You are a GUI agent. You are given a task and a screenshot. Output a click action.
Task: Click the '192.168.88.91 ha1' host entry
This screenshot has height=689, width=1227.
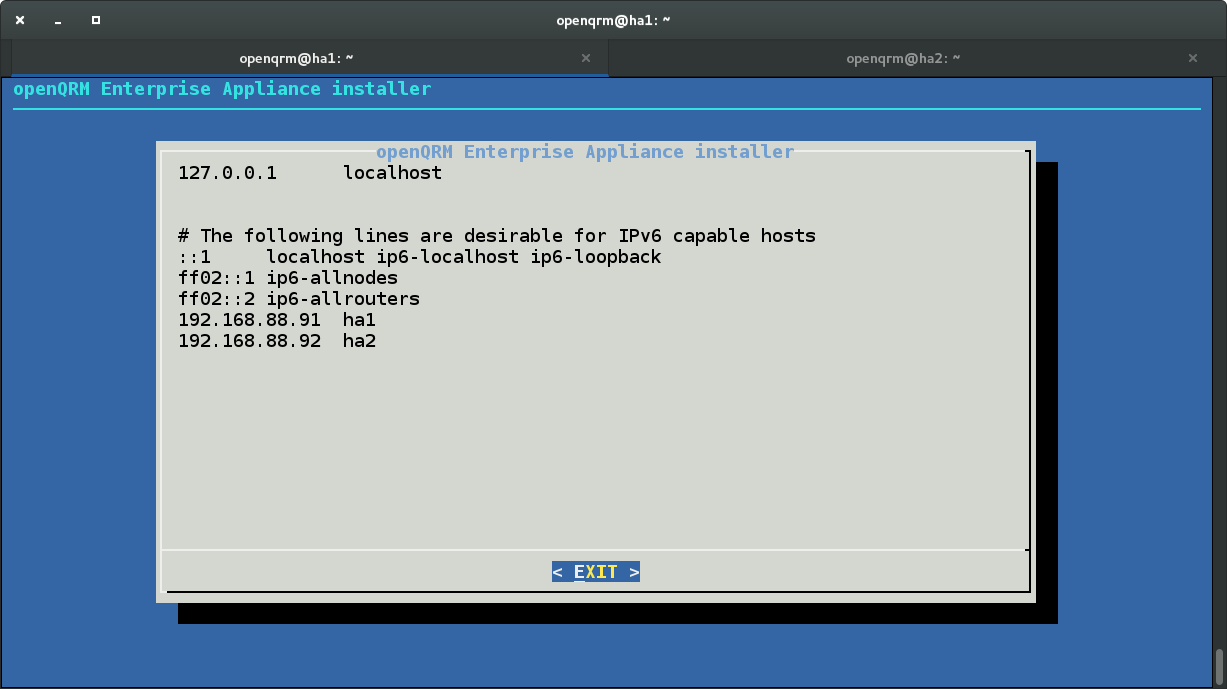(x=277, y=320)
